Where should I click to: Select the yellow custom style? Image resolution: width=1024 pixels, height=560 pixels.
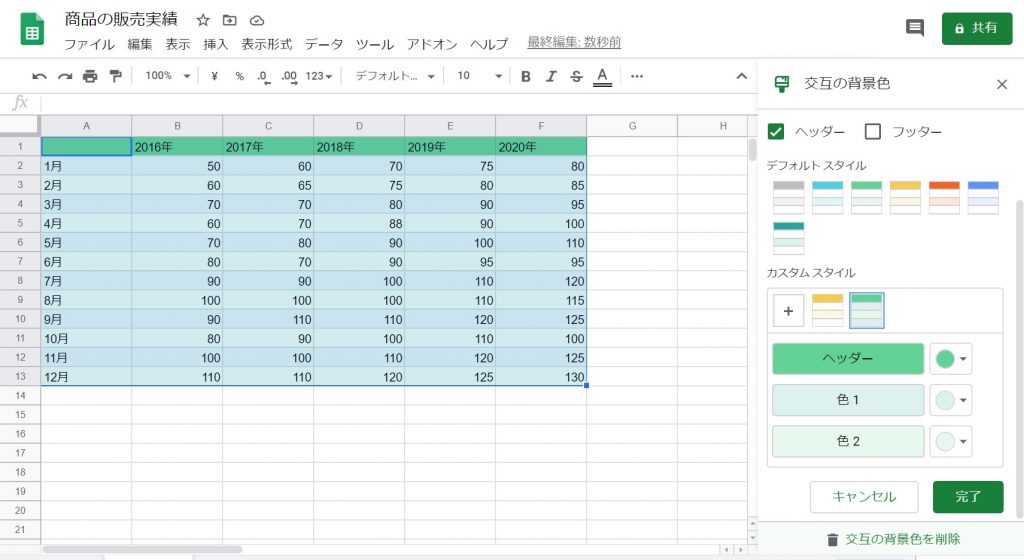pyautogui.click(x=827, y=311)
